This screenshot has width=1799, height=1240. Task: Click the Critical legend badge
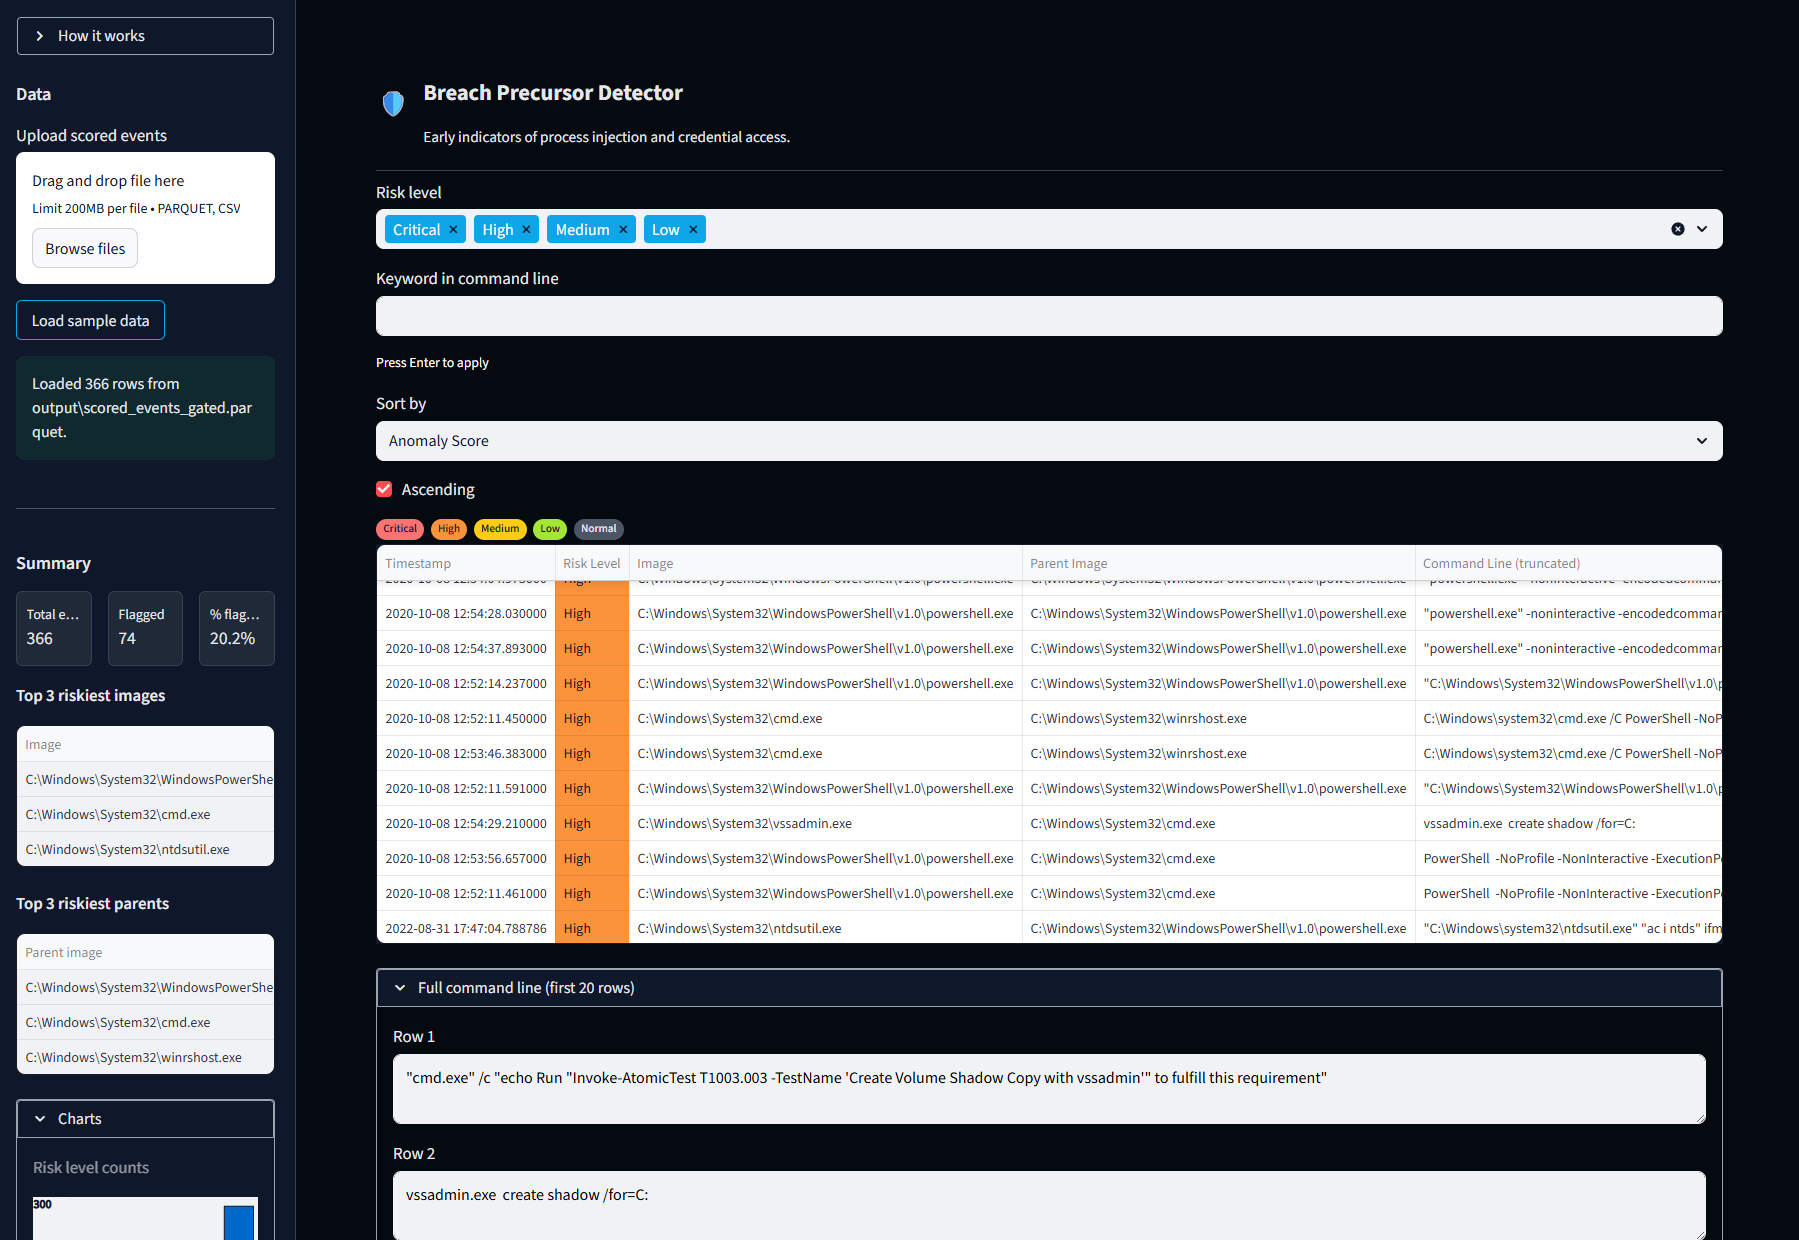[400, 529]
